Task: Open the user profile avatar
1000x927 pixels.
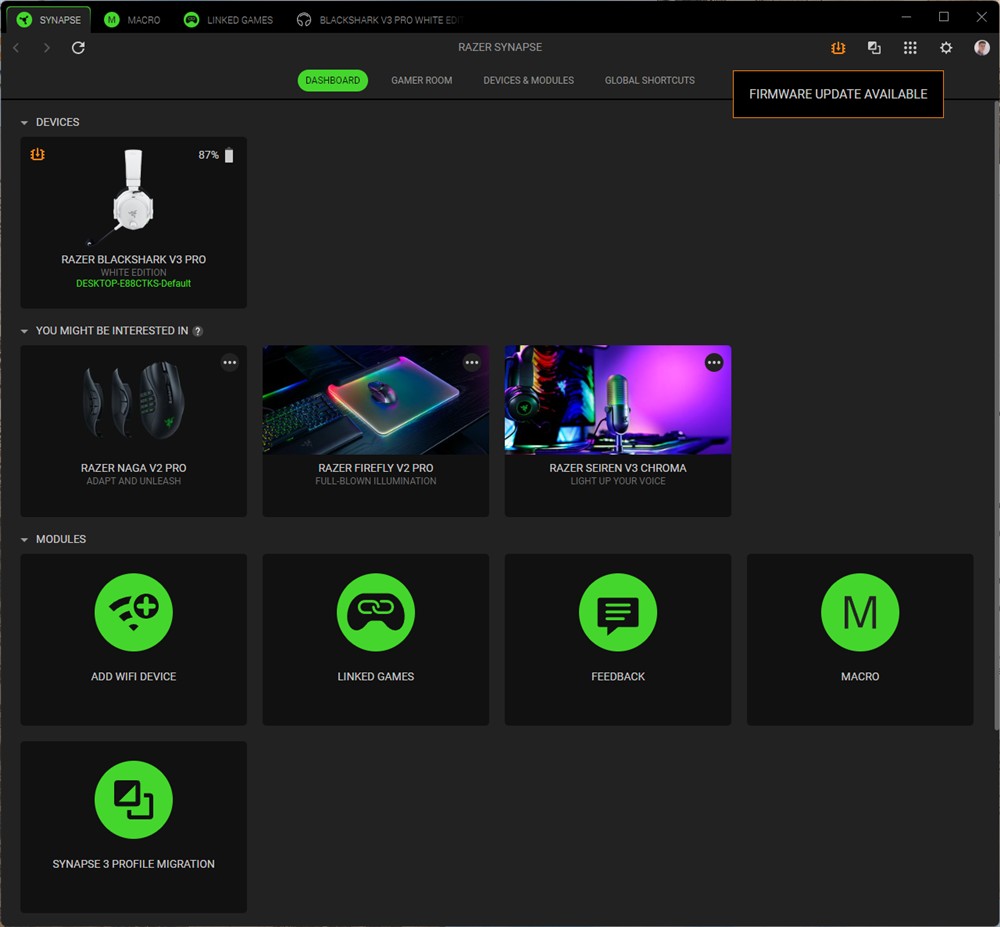Action: click(982, 48)
